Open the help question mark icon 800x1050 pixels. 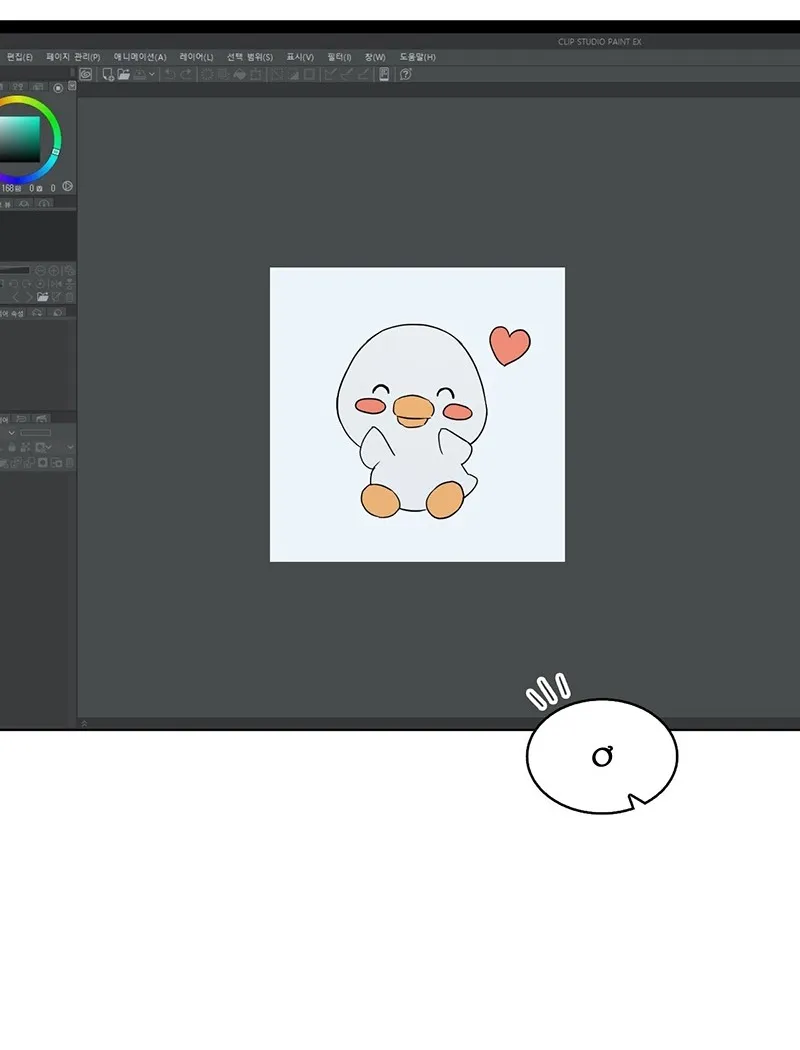(405, 74)
